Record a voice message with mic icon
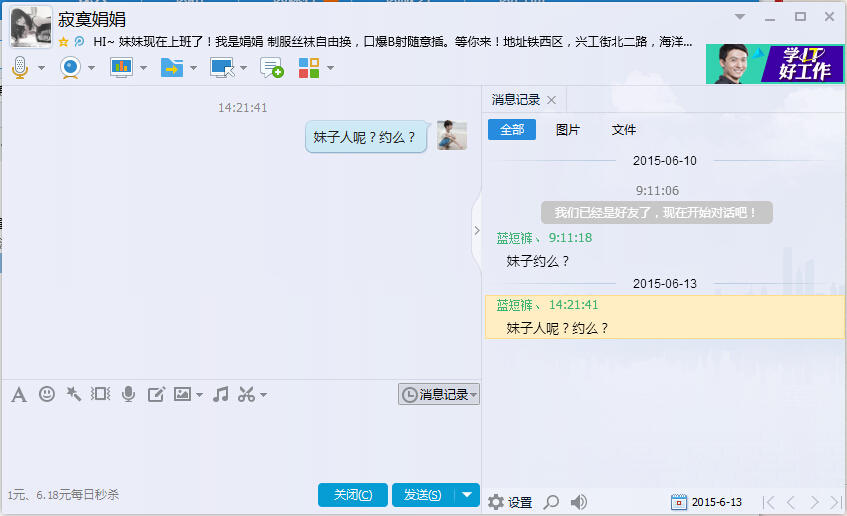This screenshot has height=516, width=847. (129, 394)
